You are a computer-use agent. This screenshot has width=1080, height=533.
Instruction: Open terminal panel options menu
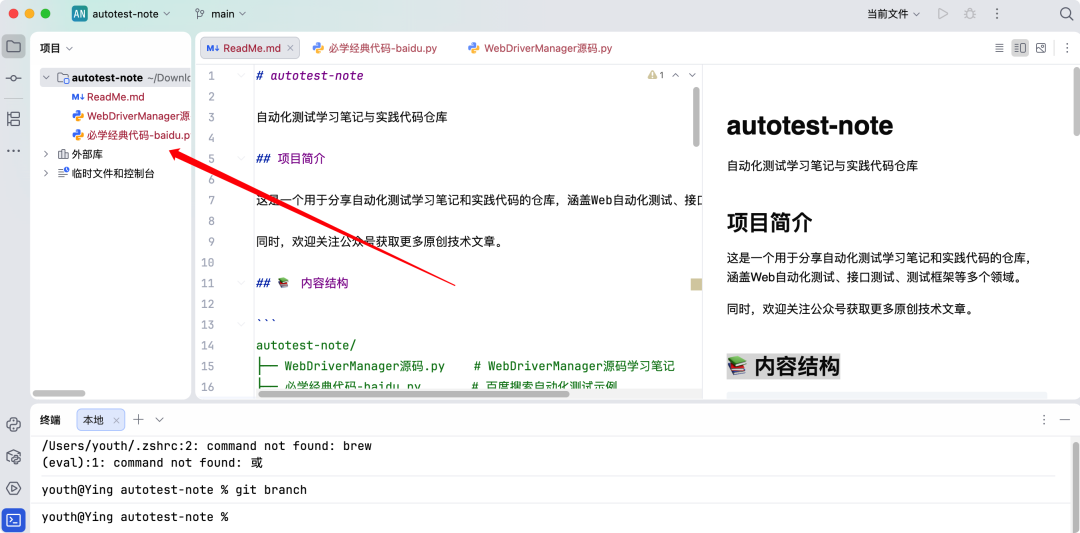[x=1045, y=419]
